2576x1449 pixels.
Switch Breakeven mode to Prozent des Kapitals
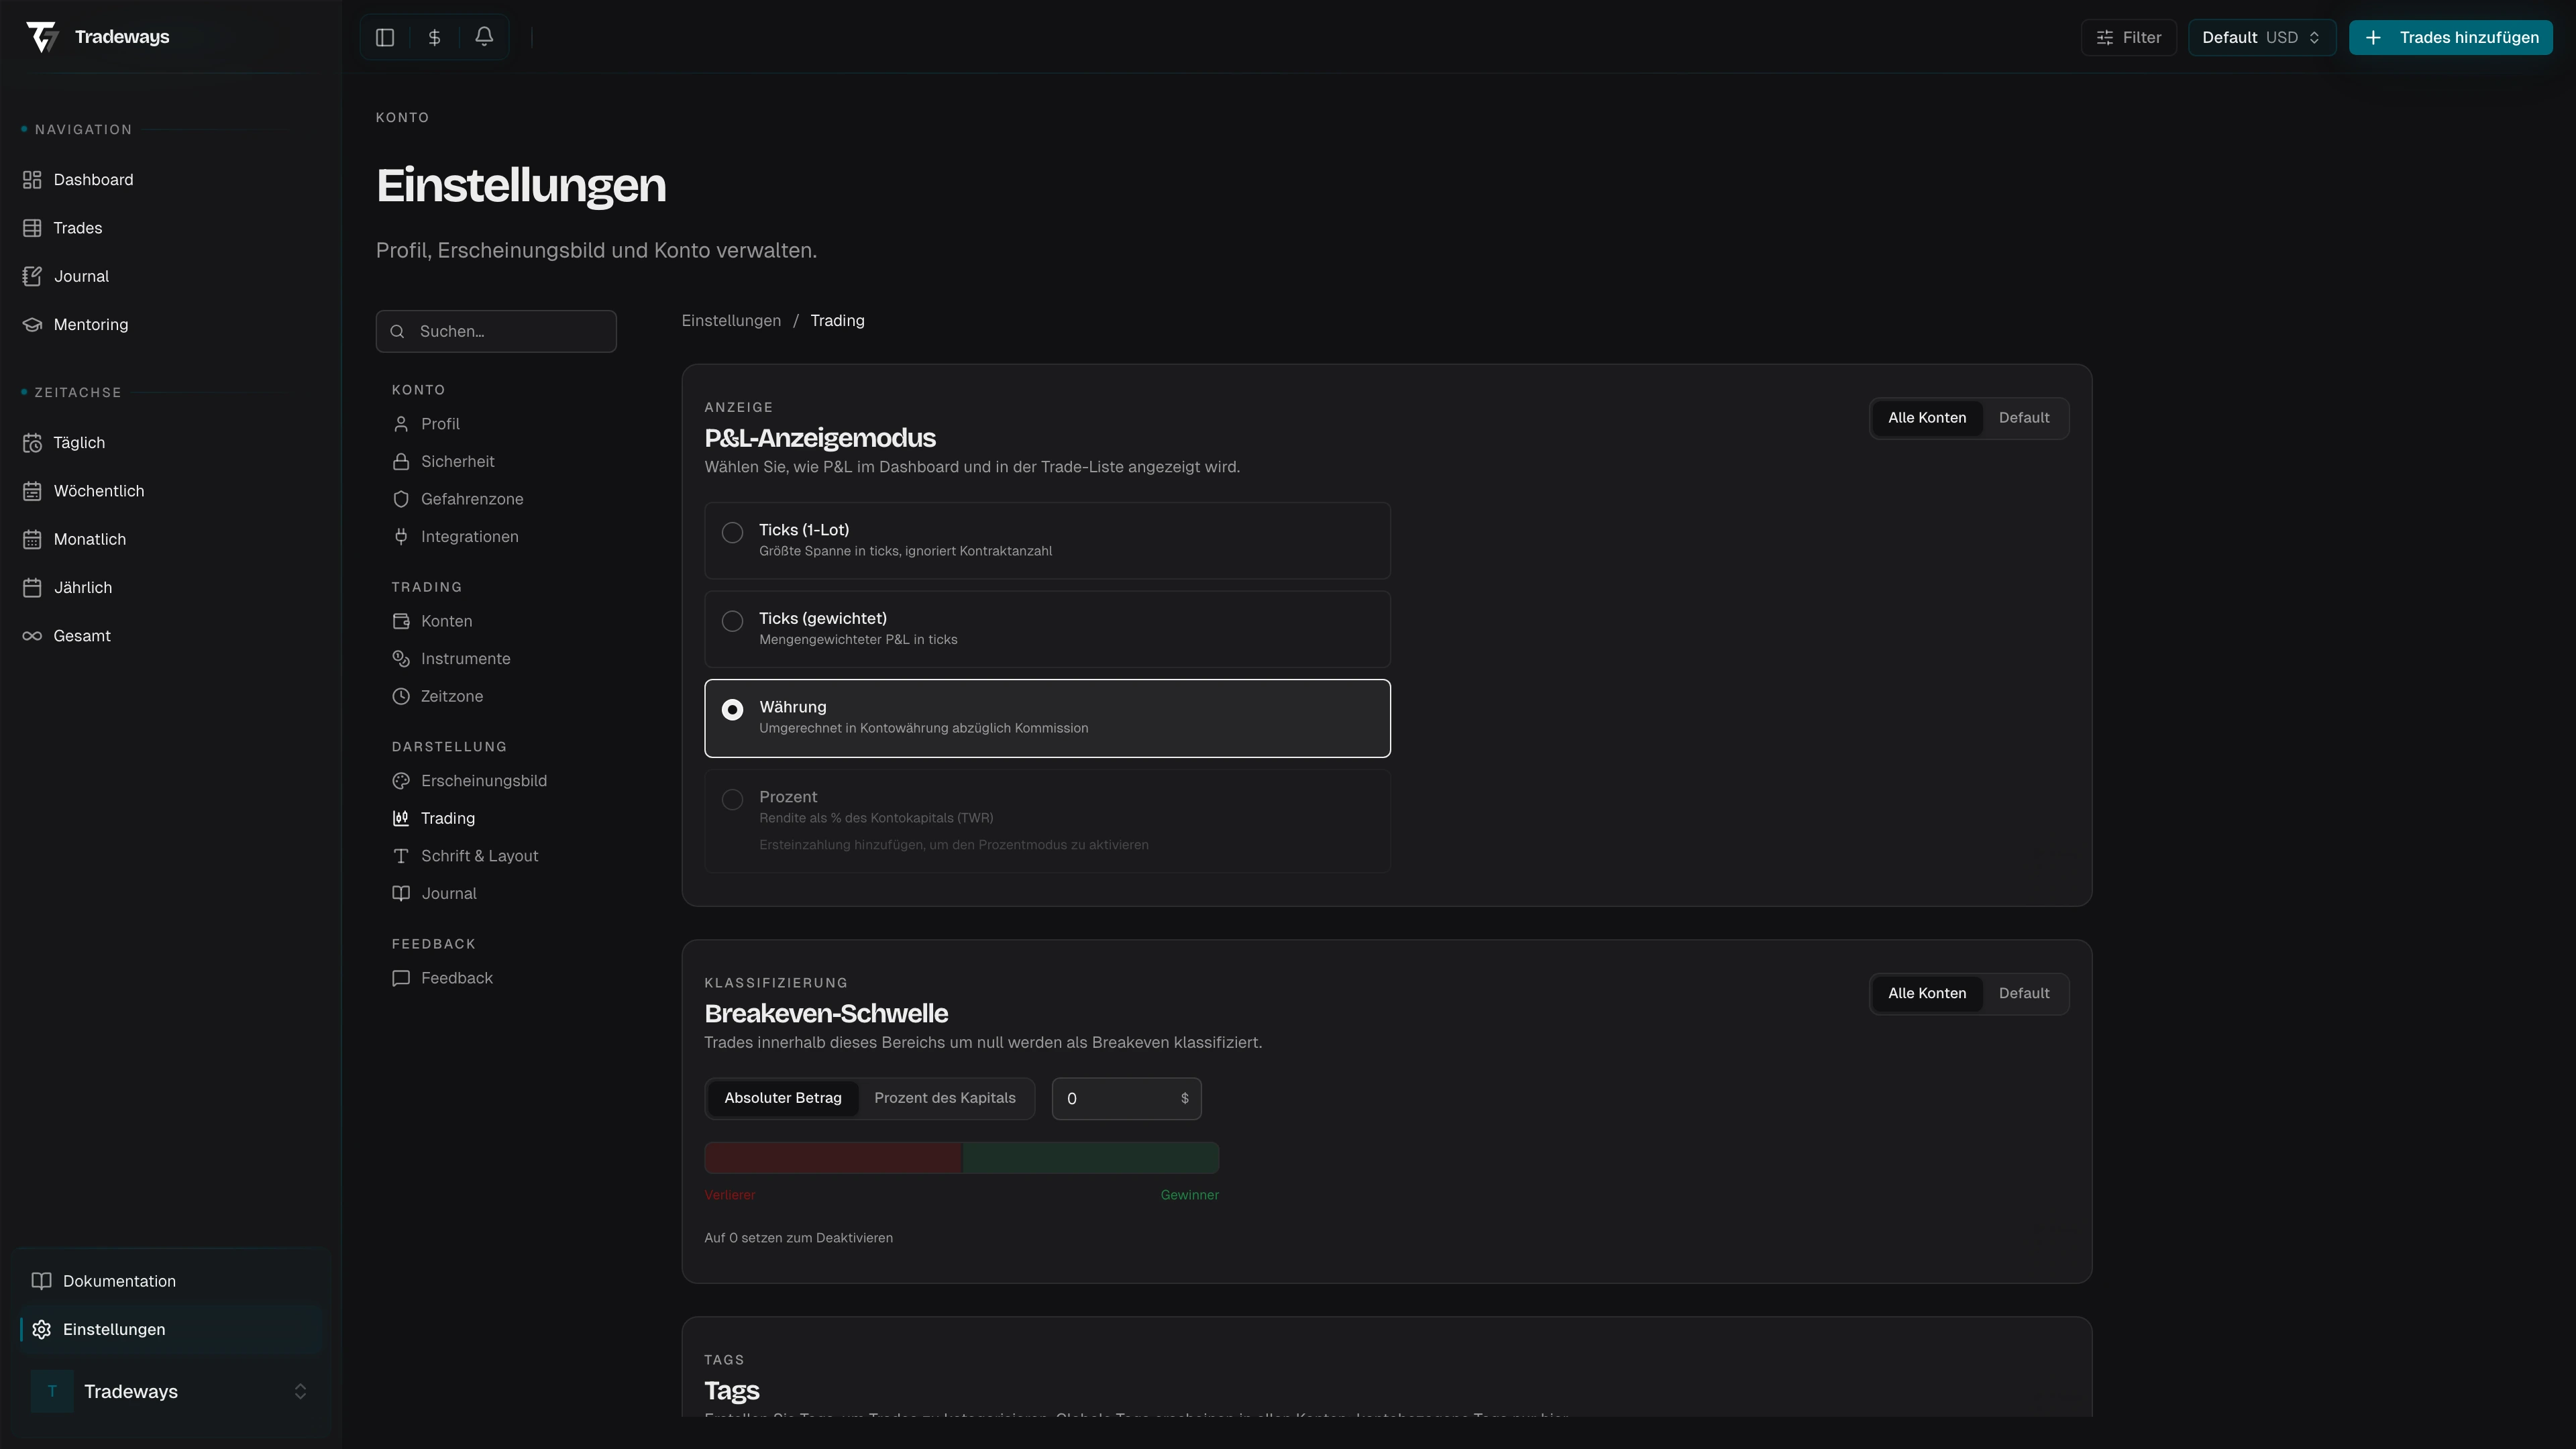tap(944, 1098)
